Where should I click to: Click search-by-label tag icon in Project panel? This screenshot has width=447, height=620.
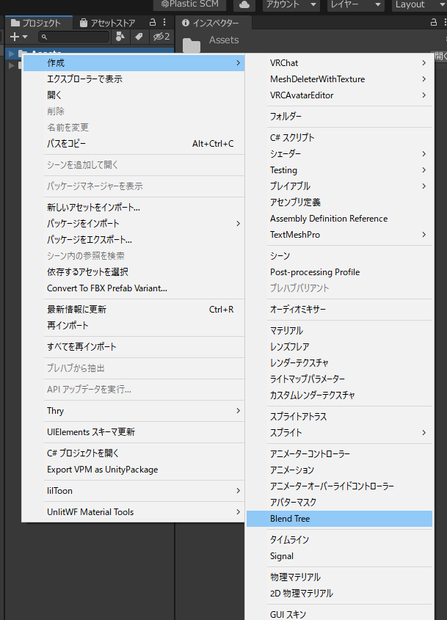click(139, 37)
